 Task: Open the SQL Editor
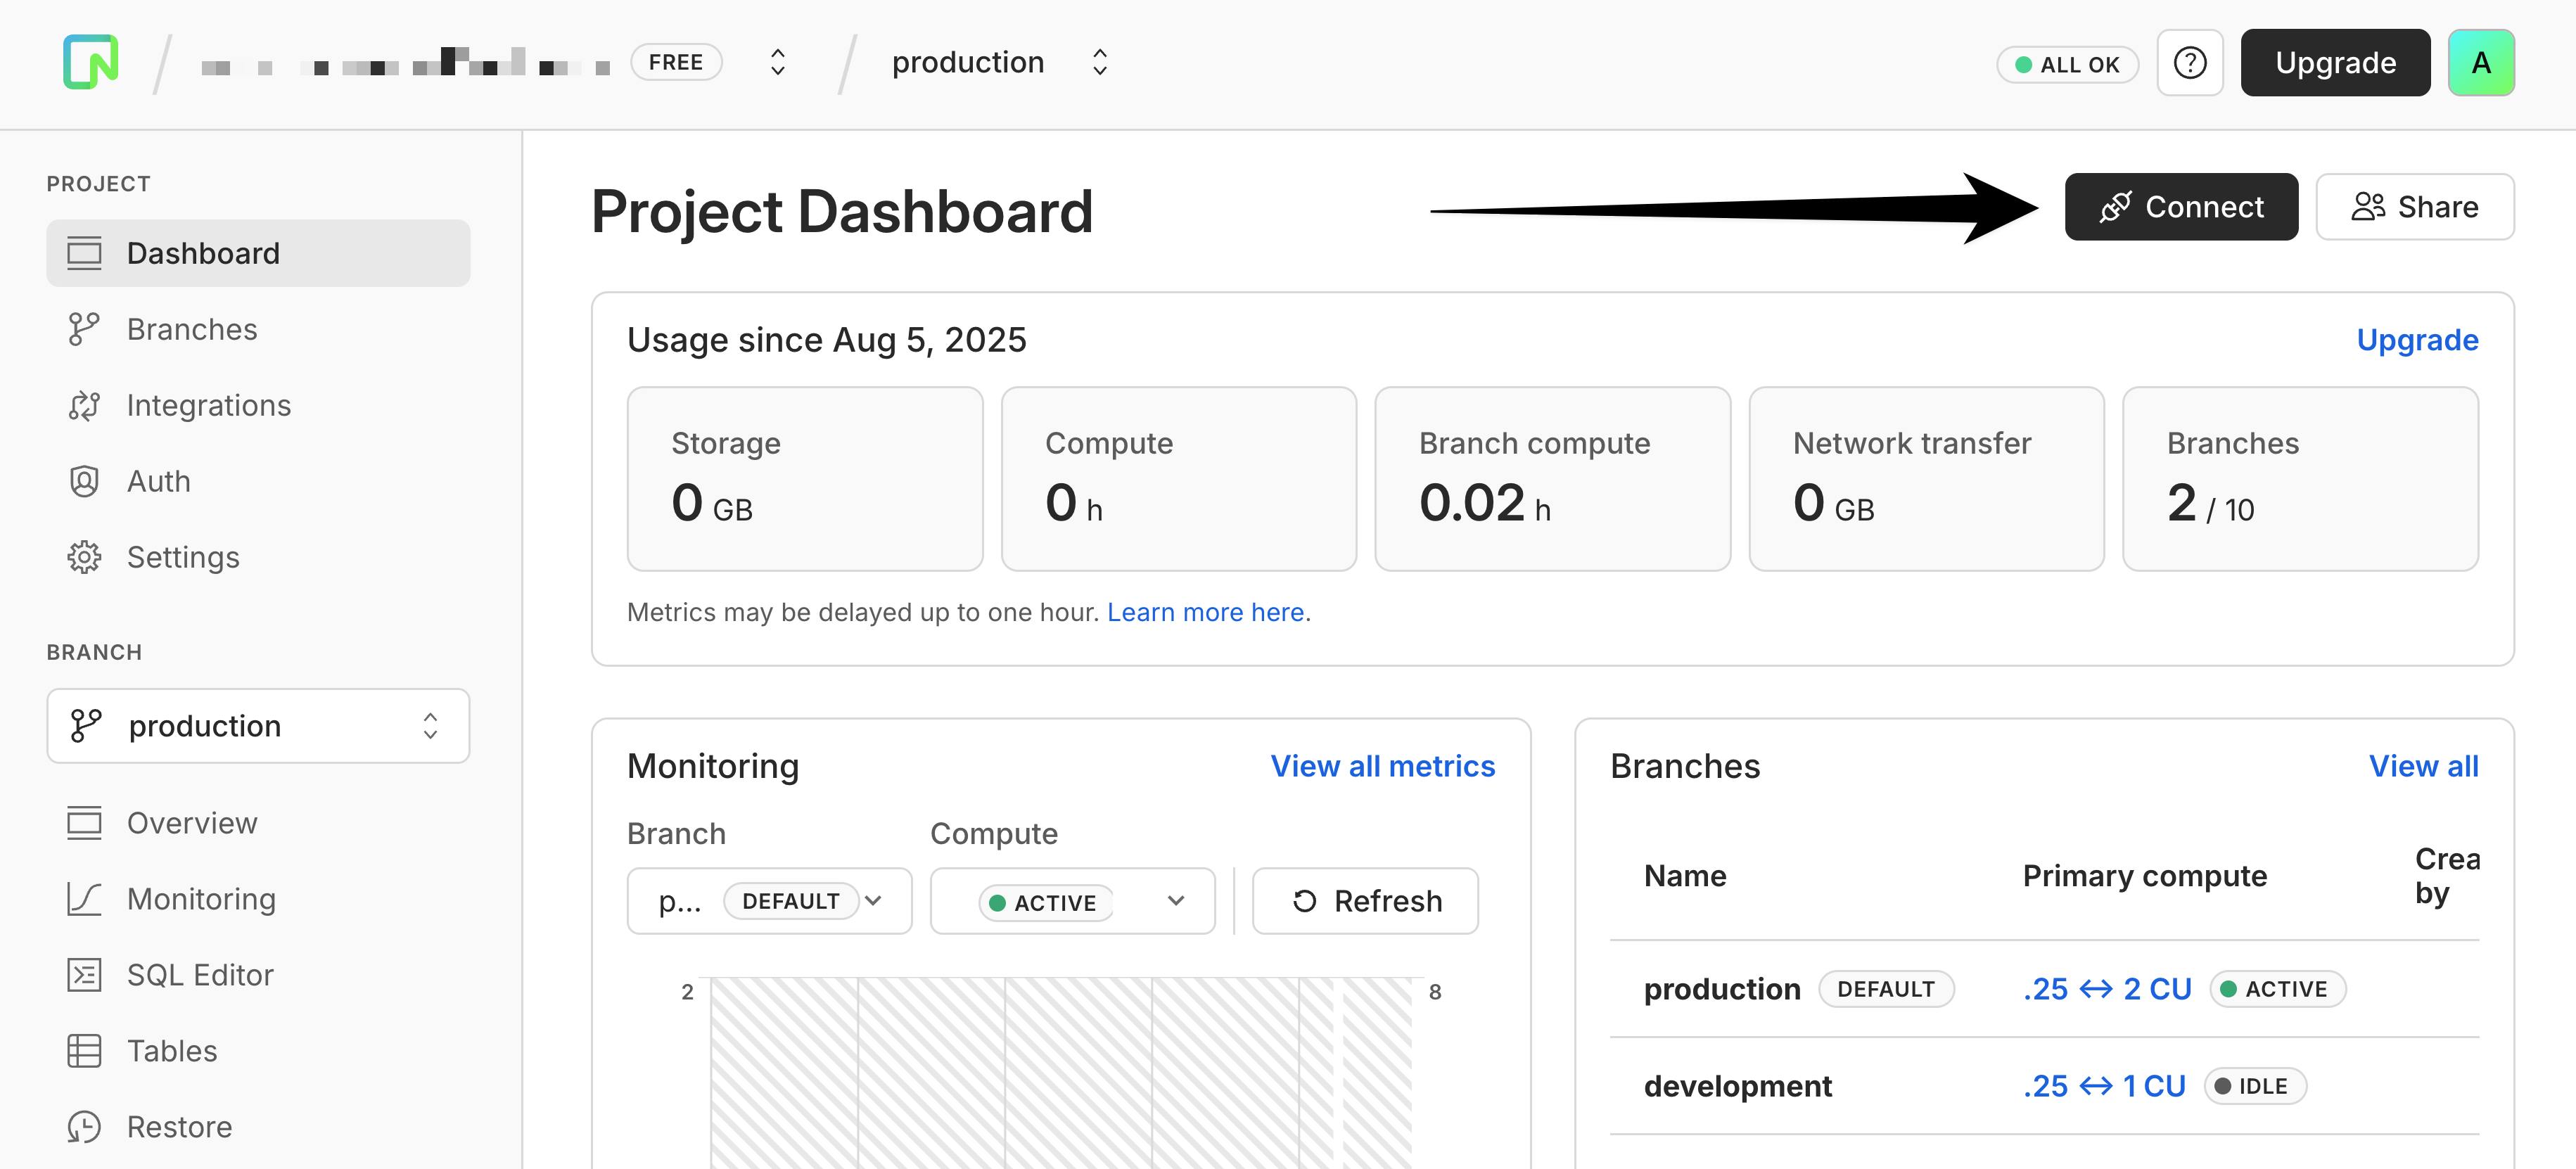tap(258, 975)
